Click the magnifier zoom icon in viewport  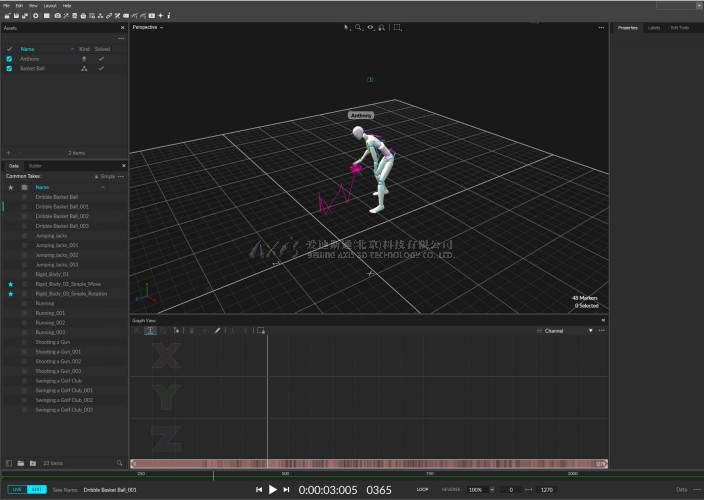pos(359,27)
